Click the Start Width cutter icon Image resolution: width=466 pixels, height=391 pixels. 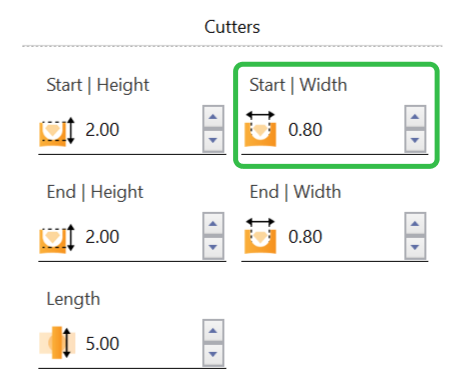tap(260, 129)
